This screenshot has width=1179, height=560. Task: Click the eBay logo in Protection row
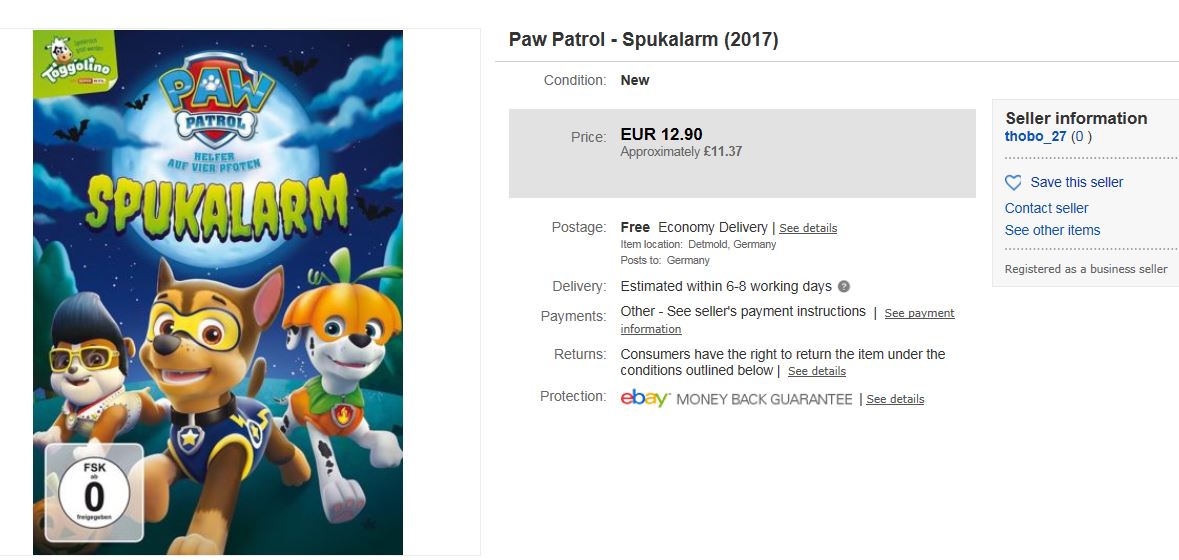tap(645, 398)
